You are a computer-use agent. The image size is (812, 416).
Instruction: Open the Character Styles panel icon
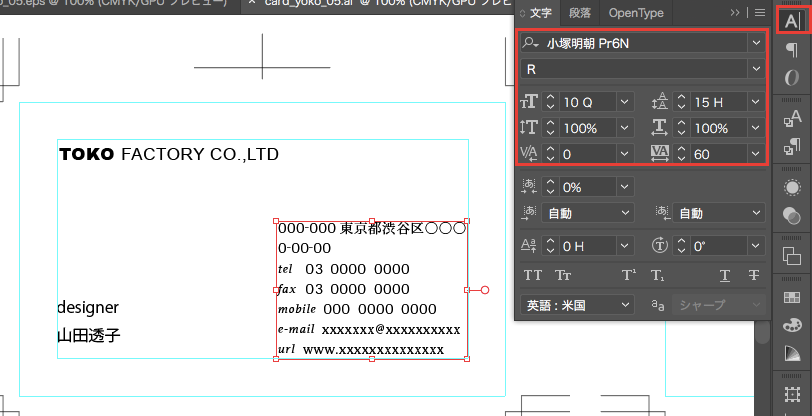(x=792, y=119)
